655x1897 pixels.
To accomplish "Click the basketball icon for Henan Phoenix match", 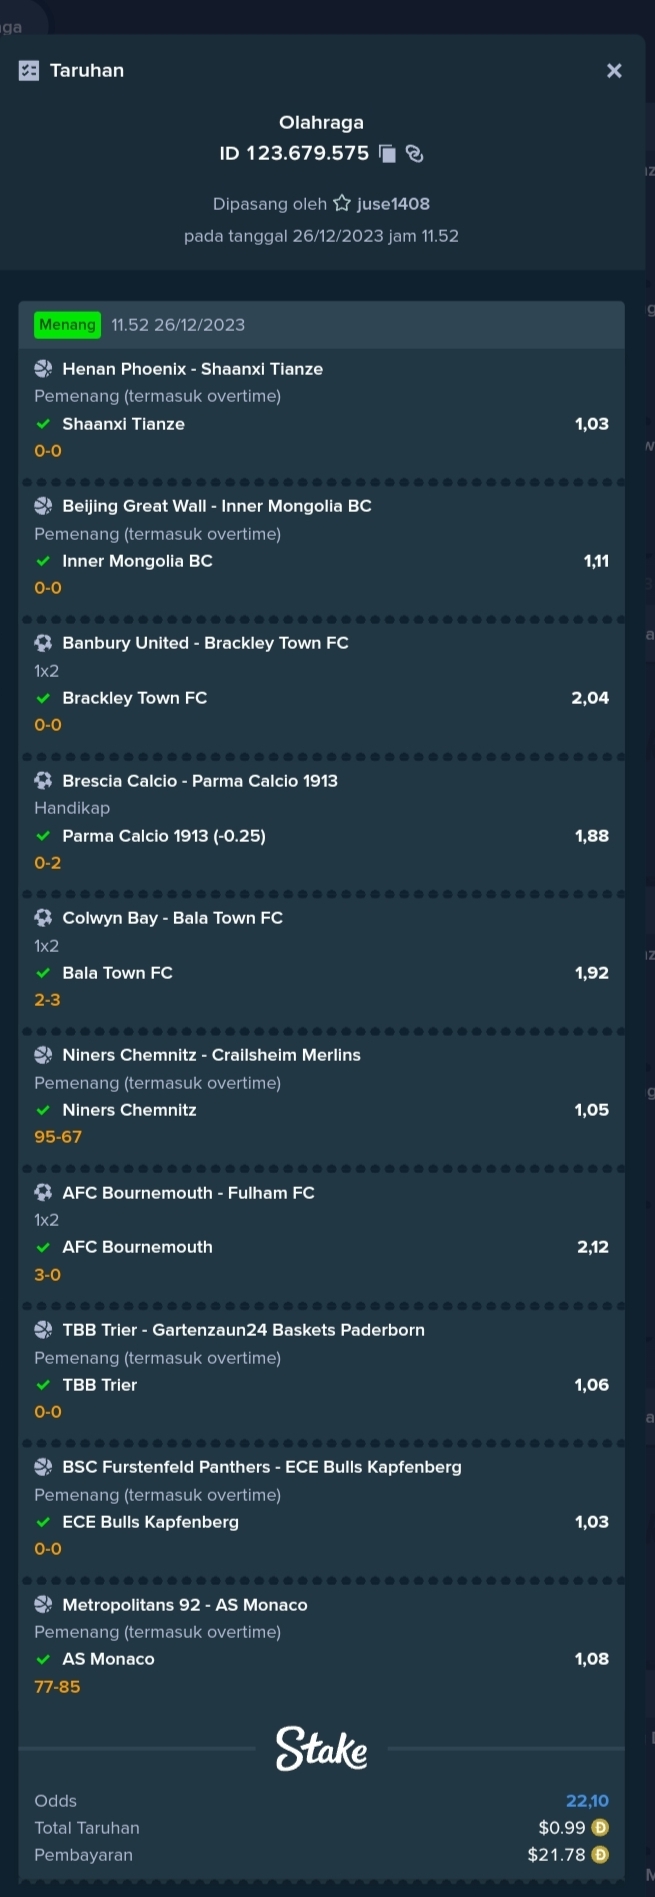I will pyautogui.click(x=43, y=369).
